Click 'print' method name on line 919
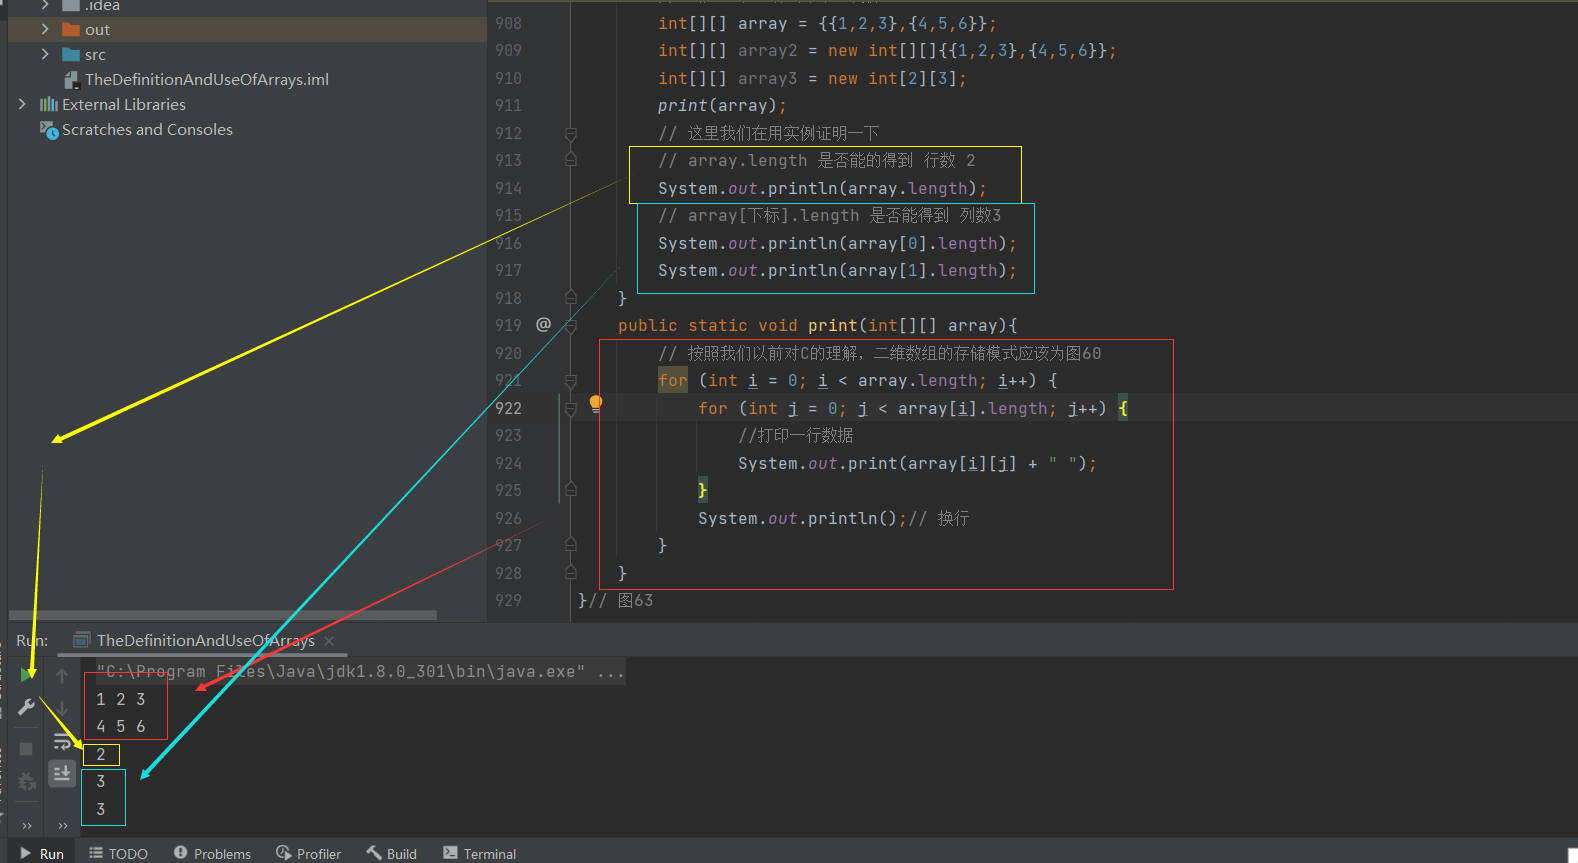 tap(832, 325)
